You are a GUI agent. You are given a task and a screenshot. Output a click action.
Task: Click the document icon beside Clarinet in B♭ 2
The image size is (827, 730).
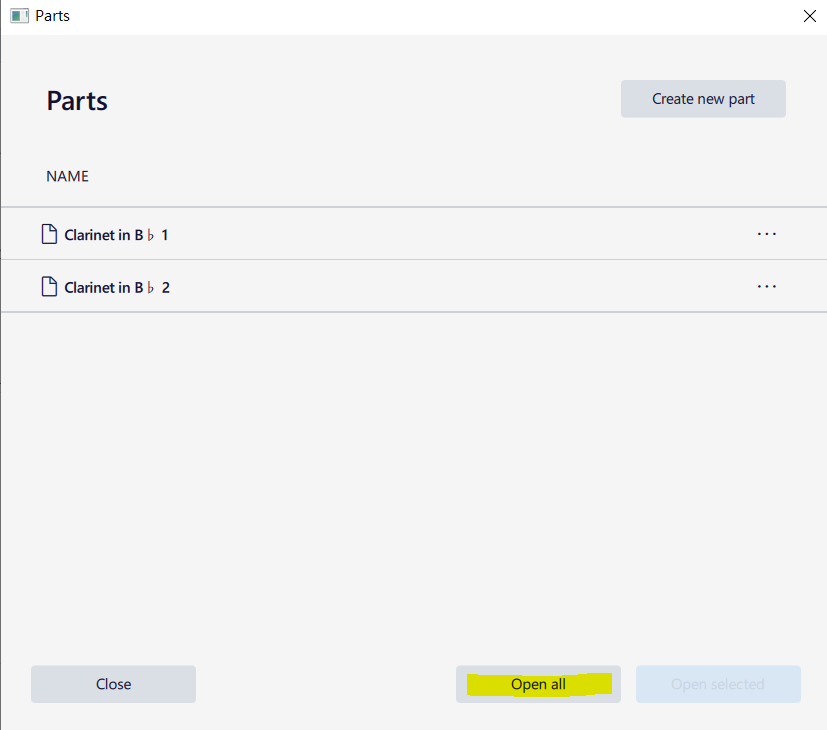48,287
